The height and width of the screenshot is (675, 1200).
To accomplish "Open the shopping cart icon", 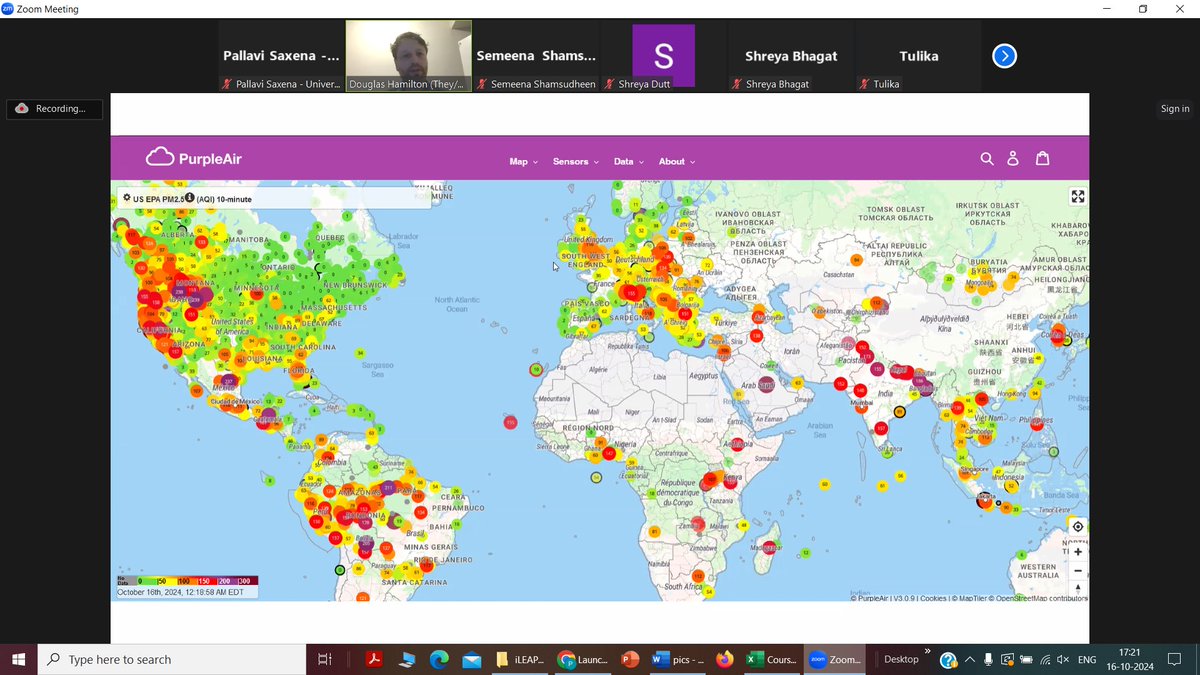I will [x=1042, y=158].
